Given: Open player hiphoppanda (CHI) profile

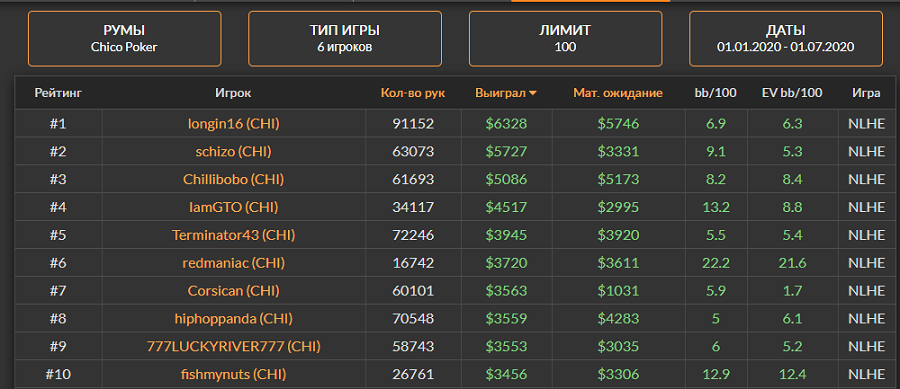Looking at the screenshot, I should pyautogui.click(x=234, y=319).
